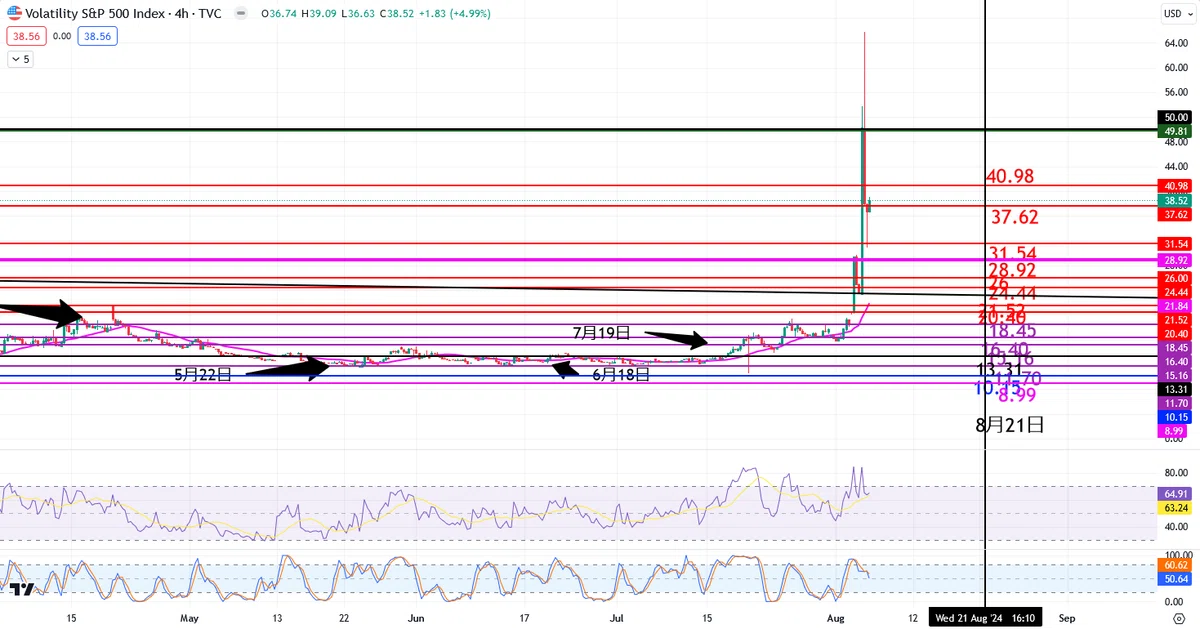Select the 7月19日 text annotation
The image size is (1200, 629).
(x=601, y=331)
